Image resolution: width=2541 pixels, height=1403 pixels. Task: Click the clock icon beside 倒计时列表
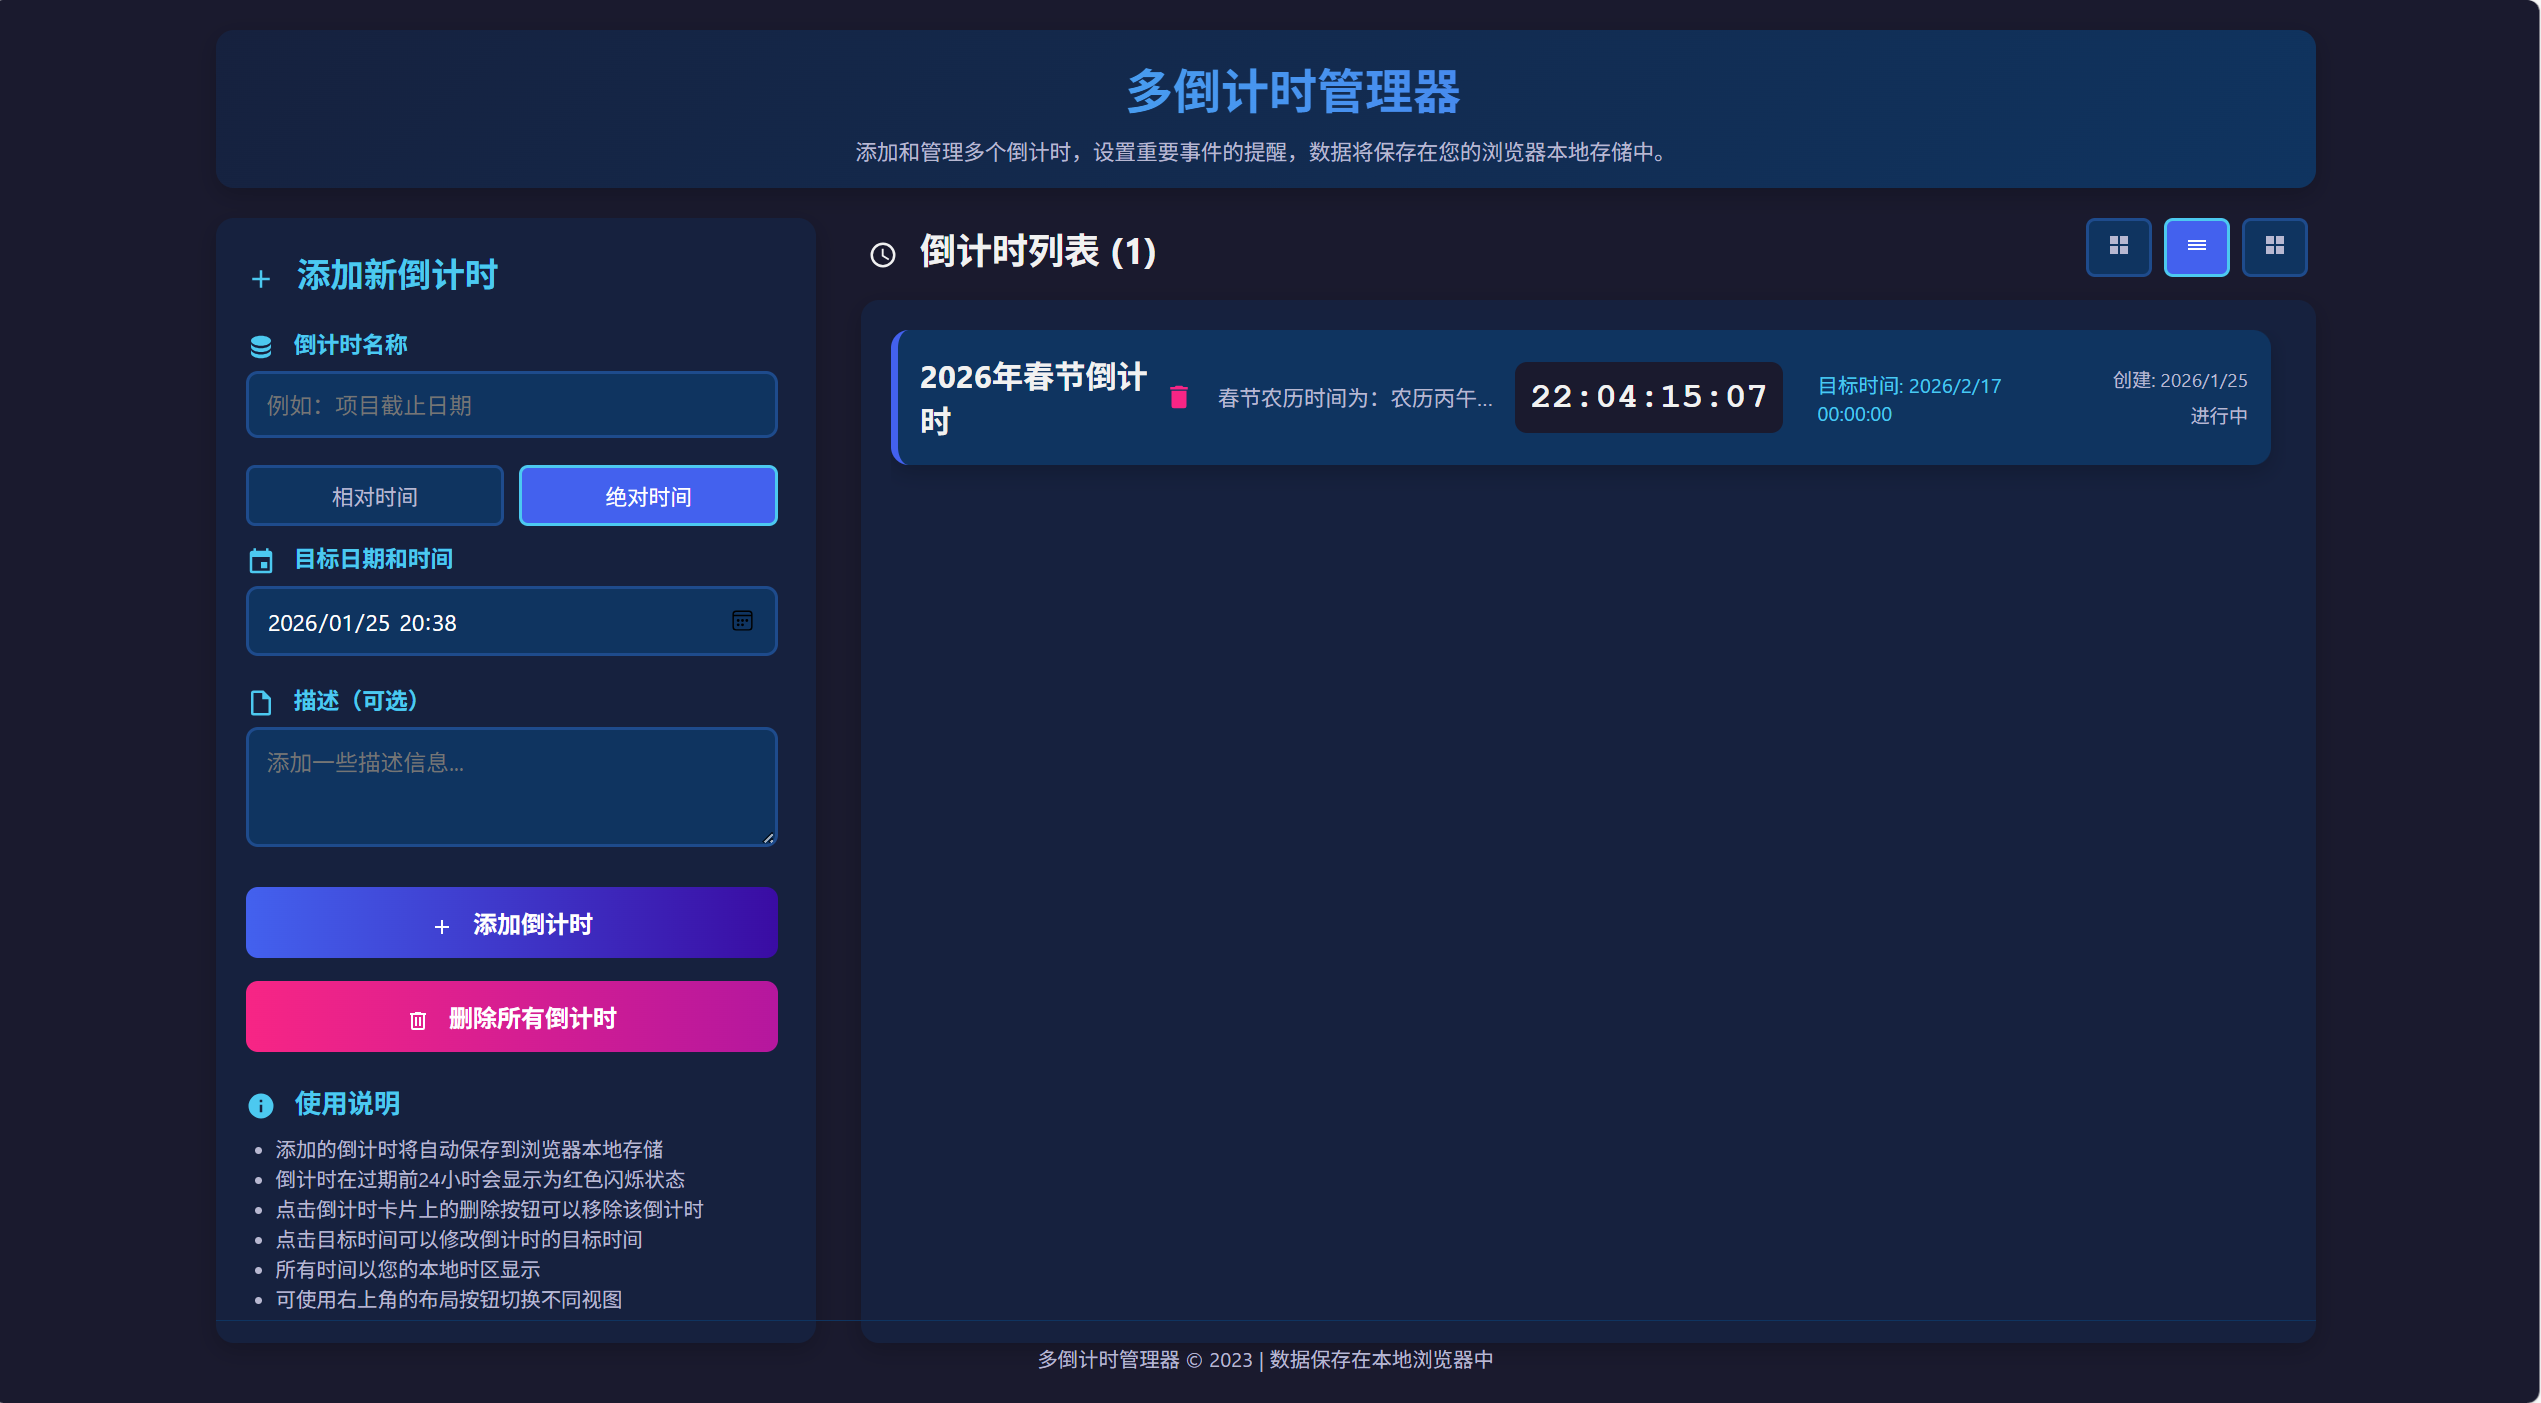(x=883, y=255)
